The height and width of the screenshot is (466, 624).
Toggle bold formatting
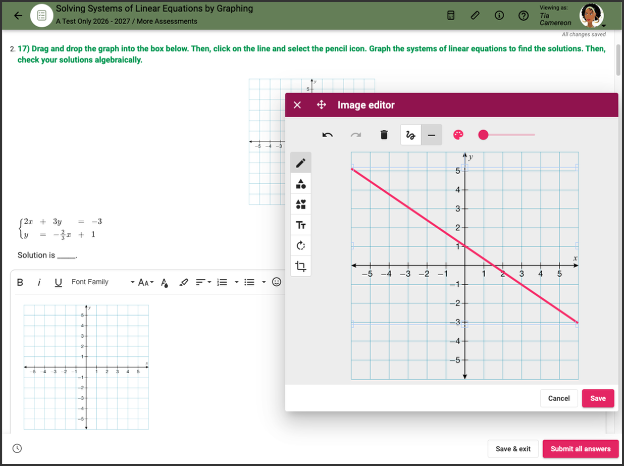pos(20,282)
